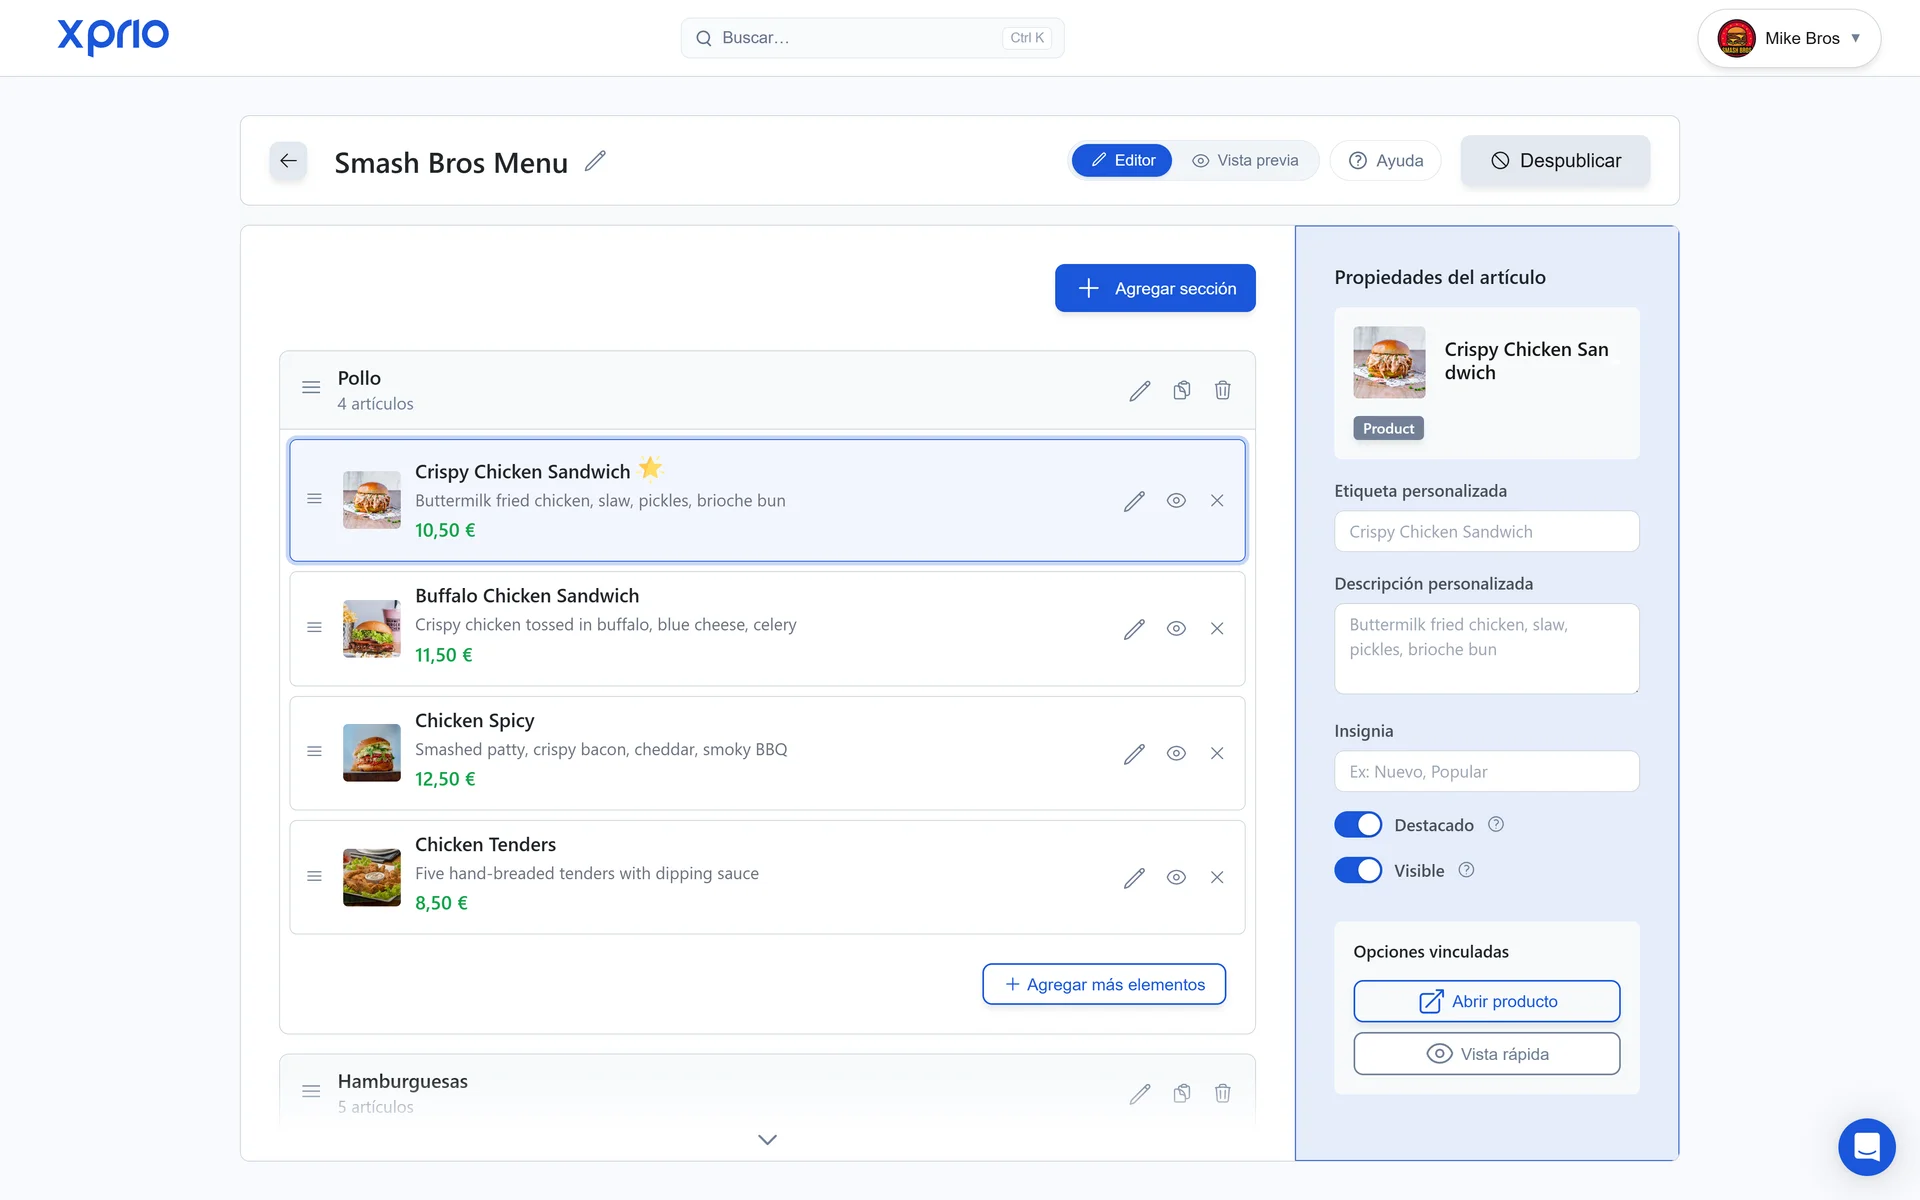Image resolution: width=1920 pixels, height=1200 pixels.
Task: Click the 11,50 € price
Action: click(x=444, y=655)
